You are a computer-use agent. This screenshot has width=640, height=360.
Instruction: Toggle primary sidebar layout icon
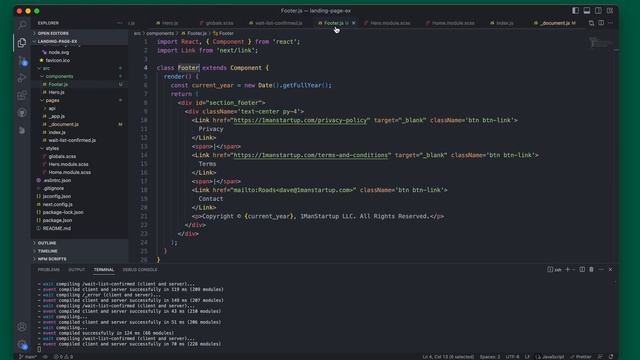pyautogui.click(x=575, y=11)
